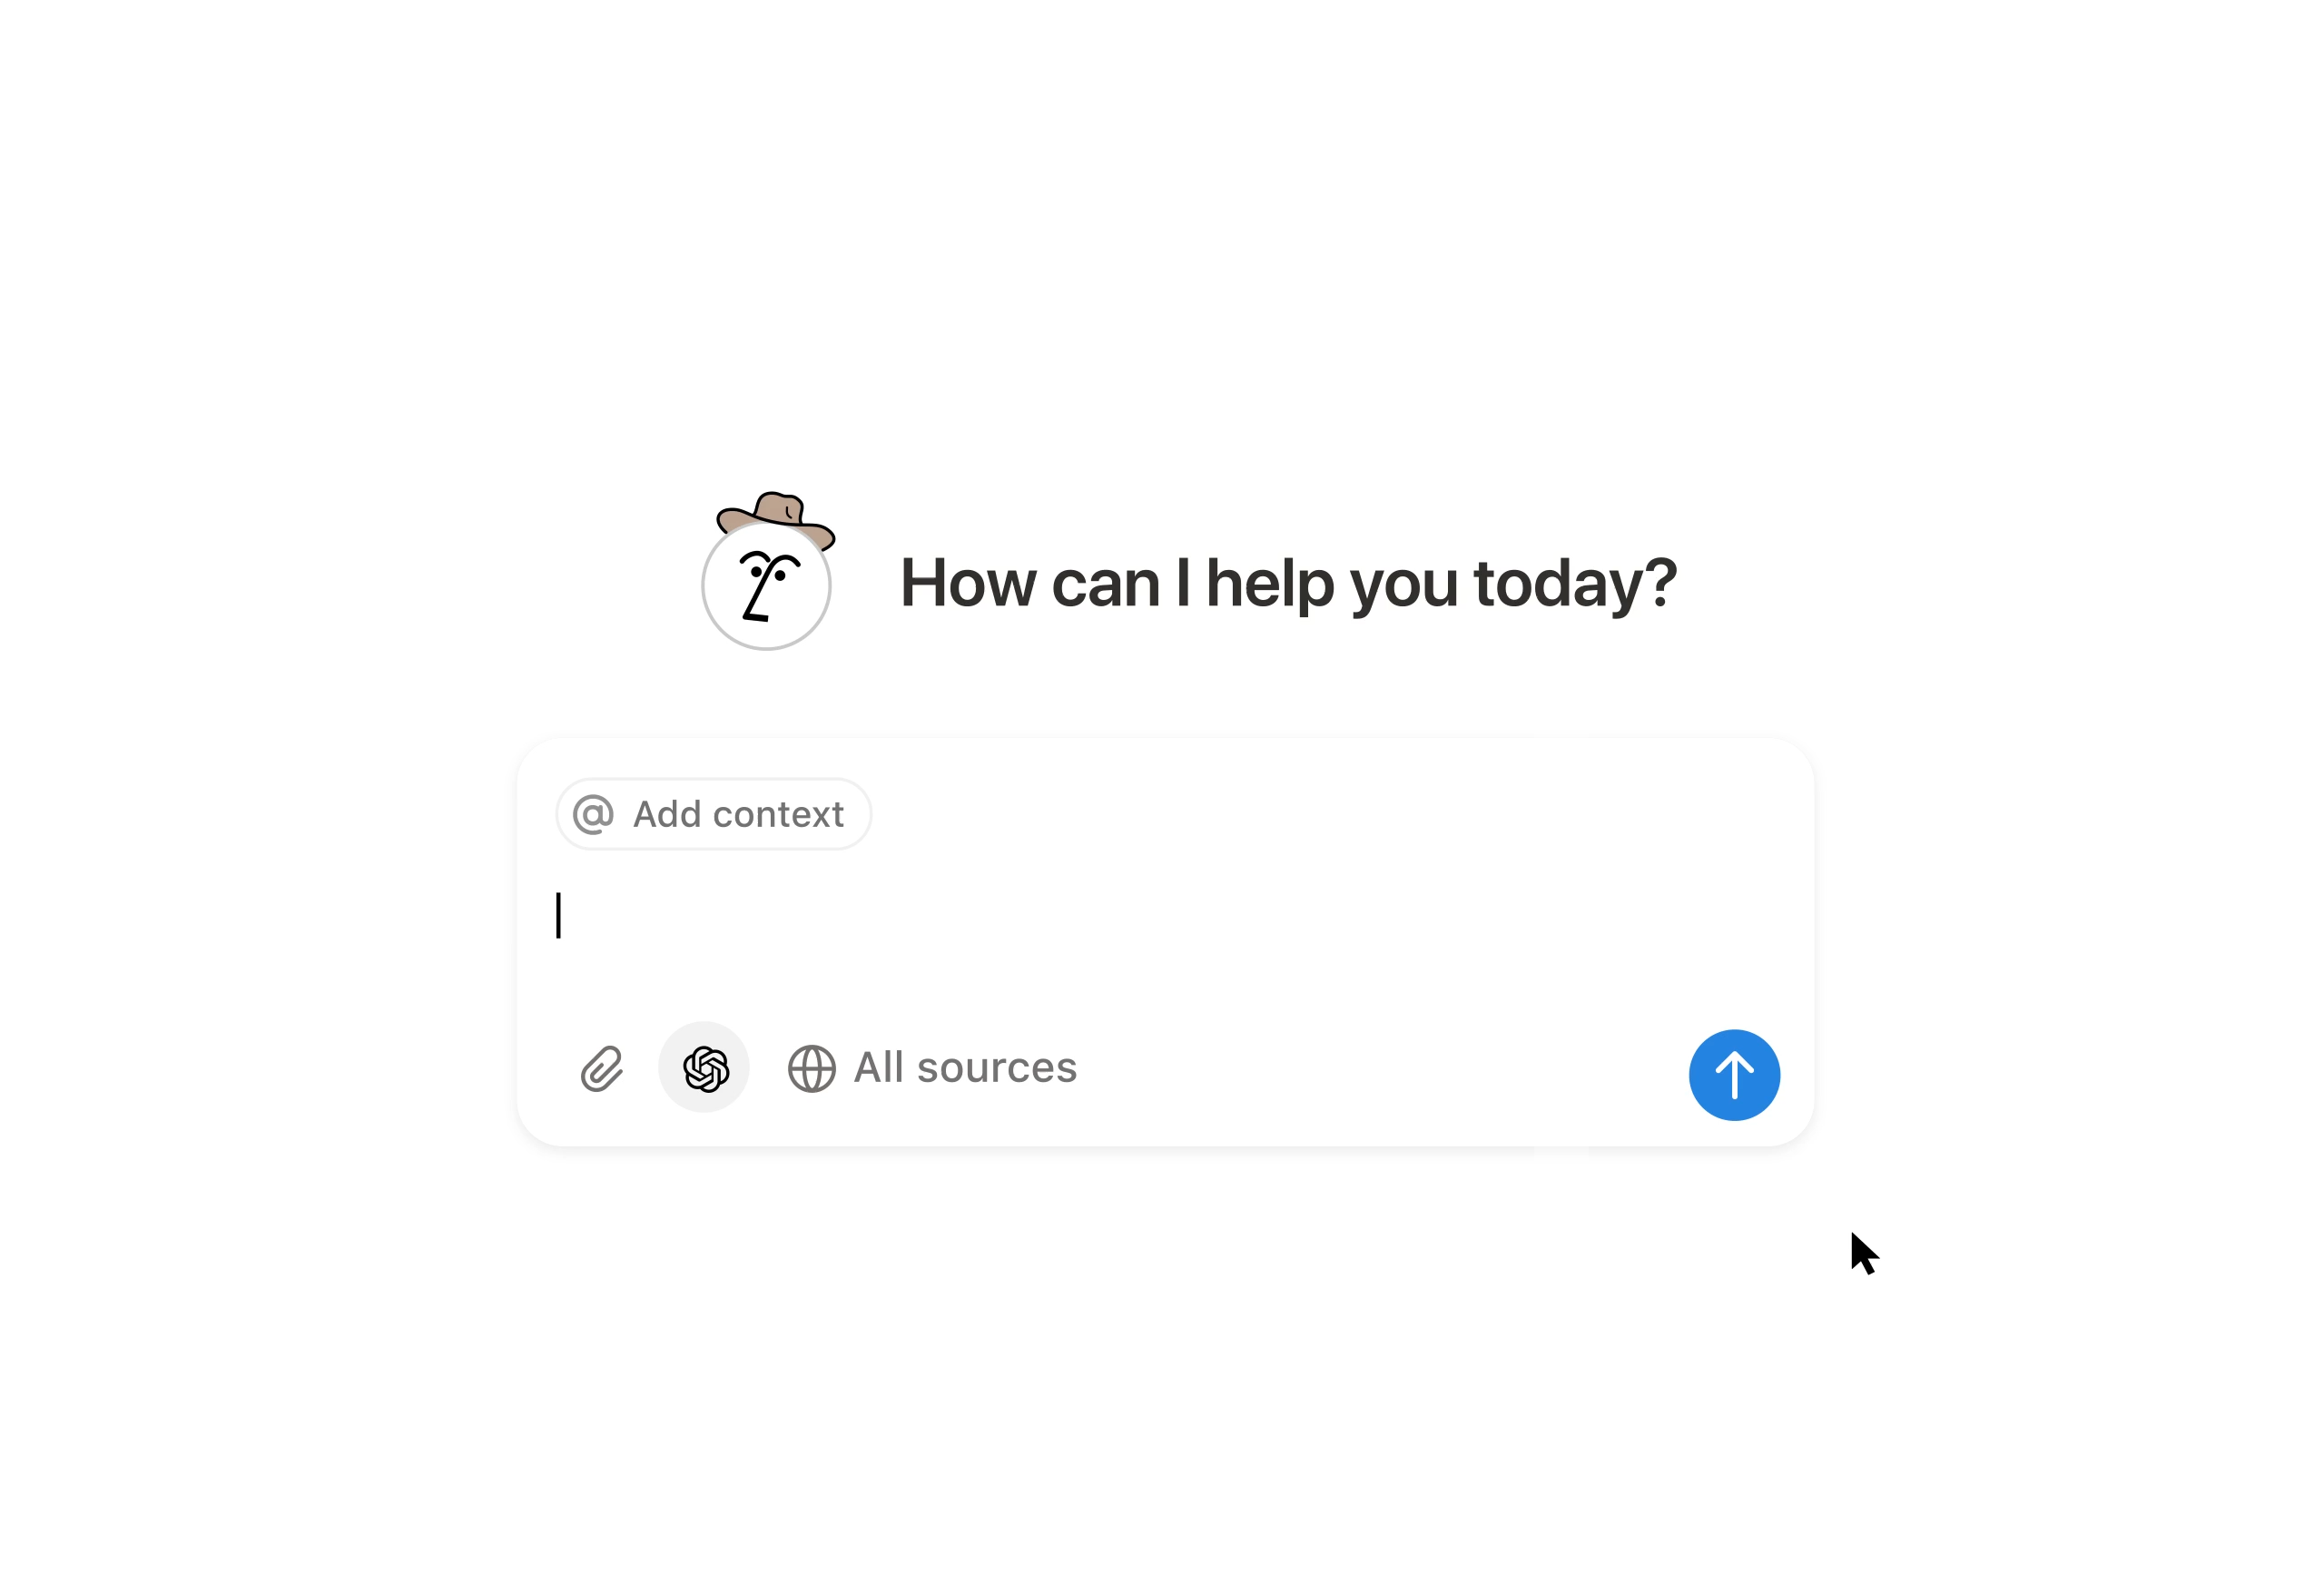The width and height of the screenshot is (2324, 1583).
Task: Click the @ symbol in Add context
Action: pyautogui.click(x=593, y=814)
